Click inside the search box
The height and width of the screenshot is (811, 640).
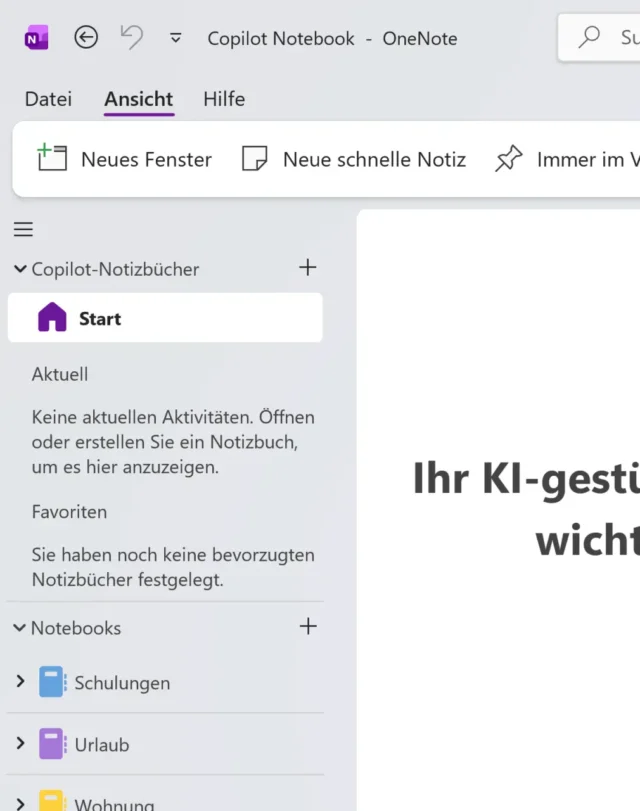[x=599, y=37]
